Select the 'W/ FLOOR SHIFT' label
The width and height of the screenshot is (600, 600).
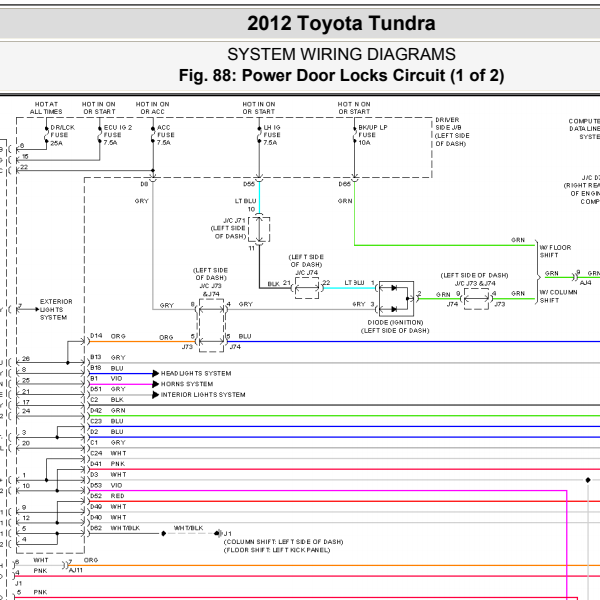555,251
